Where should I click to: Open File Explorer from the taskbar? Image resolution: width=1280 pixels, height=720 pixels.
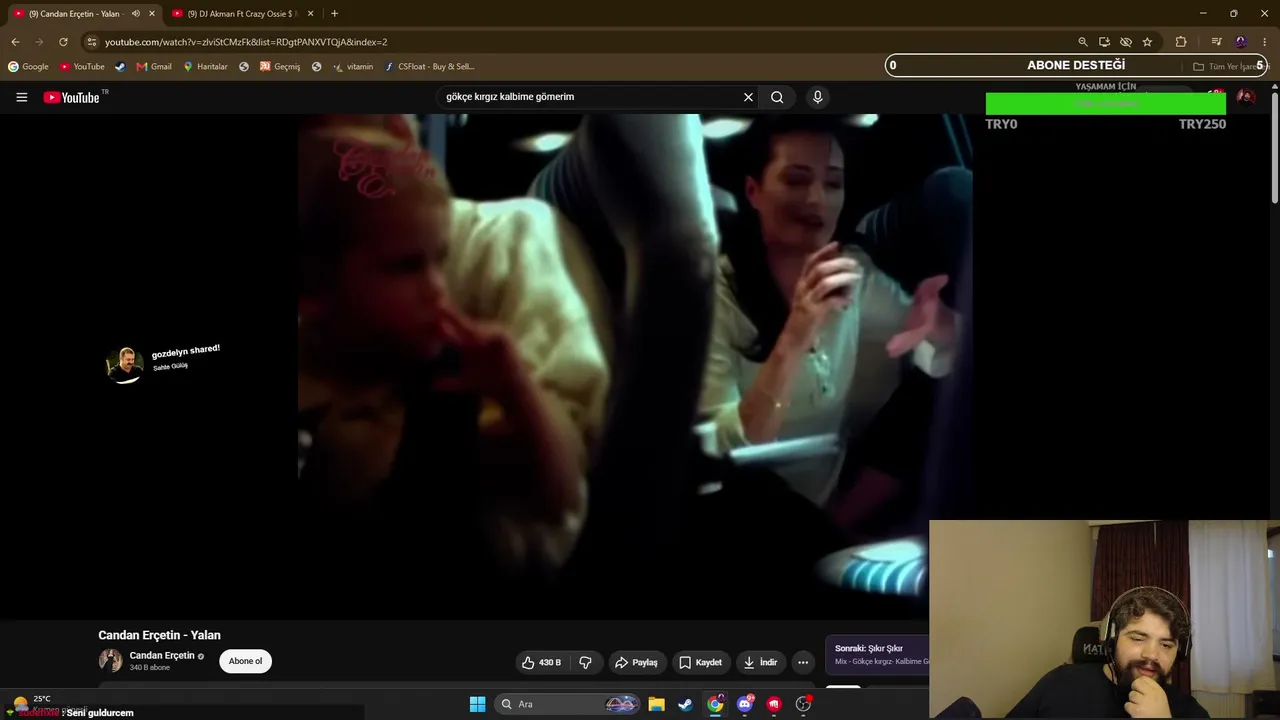[x=656, y=704]
